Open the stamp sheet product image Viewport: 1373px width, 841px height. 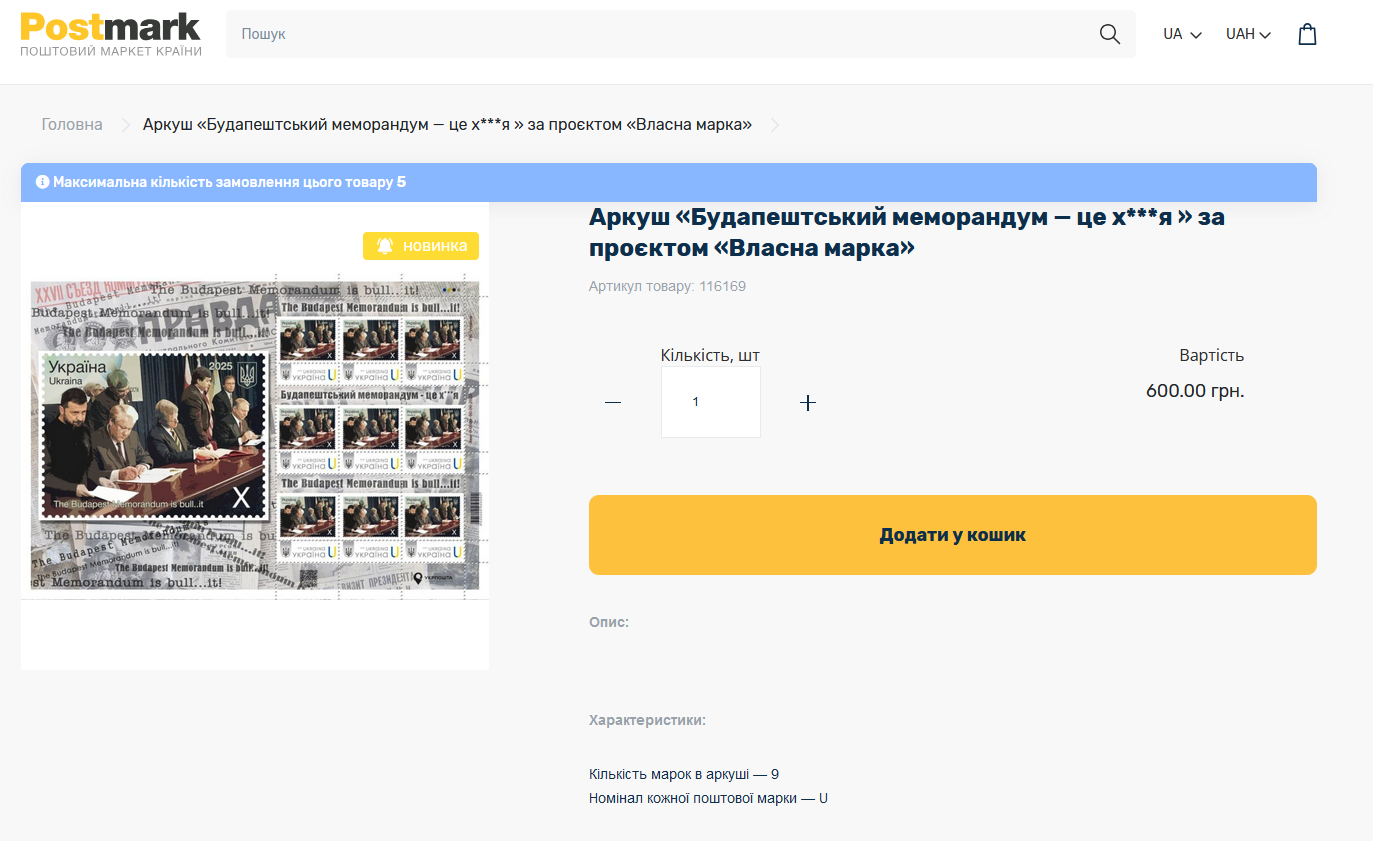(x=255, y=435)
